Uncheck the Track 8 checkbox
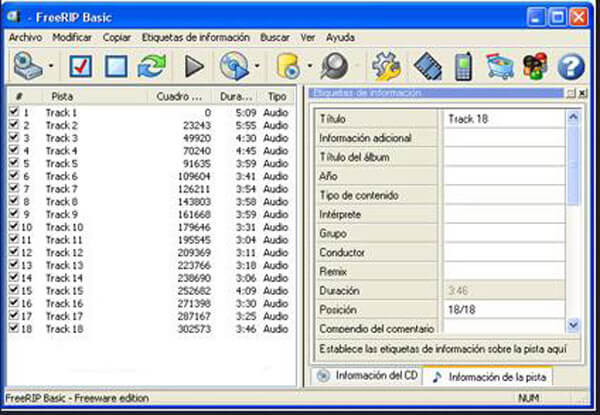The height and width of the screenshot is (415, 600). click(x=14, y=201)
